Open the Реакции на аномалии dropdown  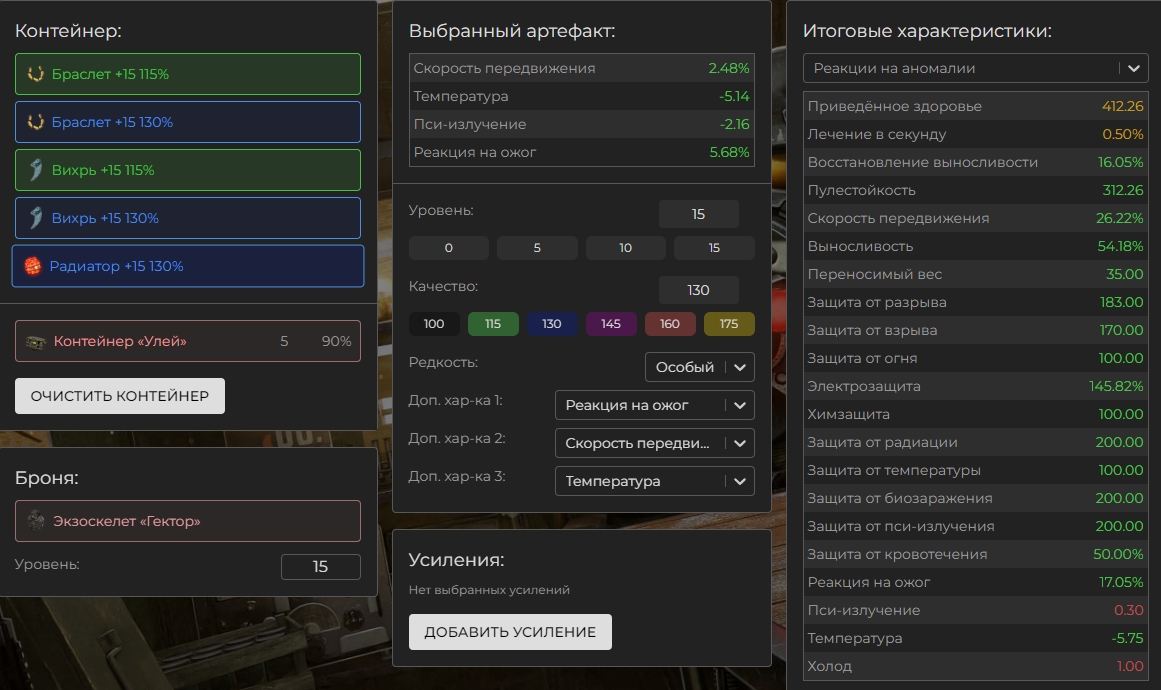click(x=975, y=68)
